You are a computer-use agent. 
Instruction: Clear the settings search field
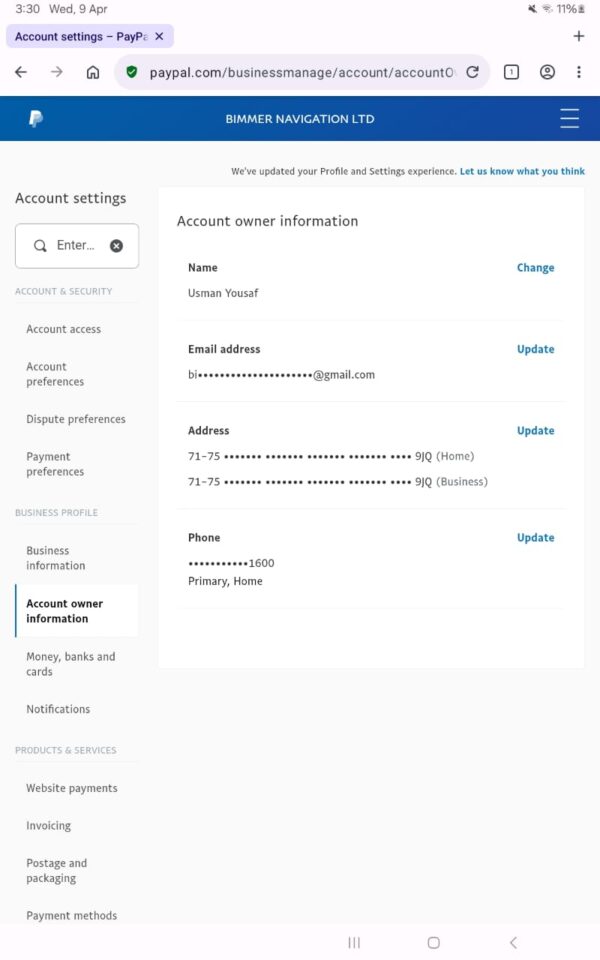point(116,246)
